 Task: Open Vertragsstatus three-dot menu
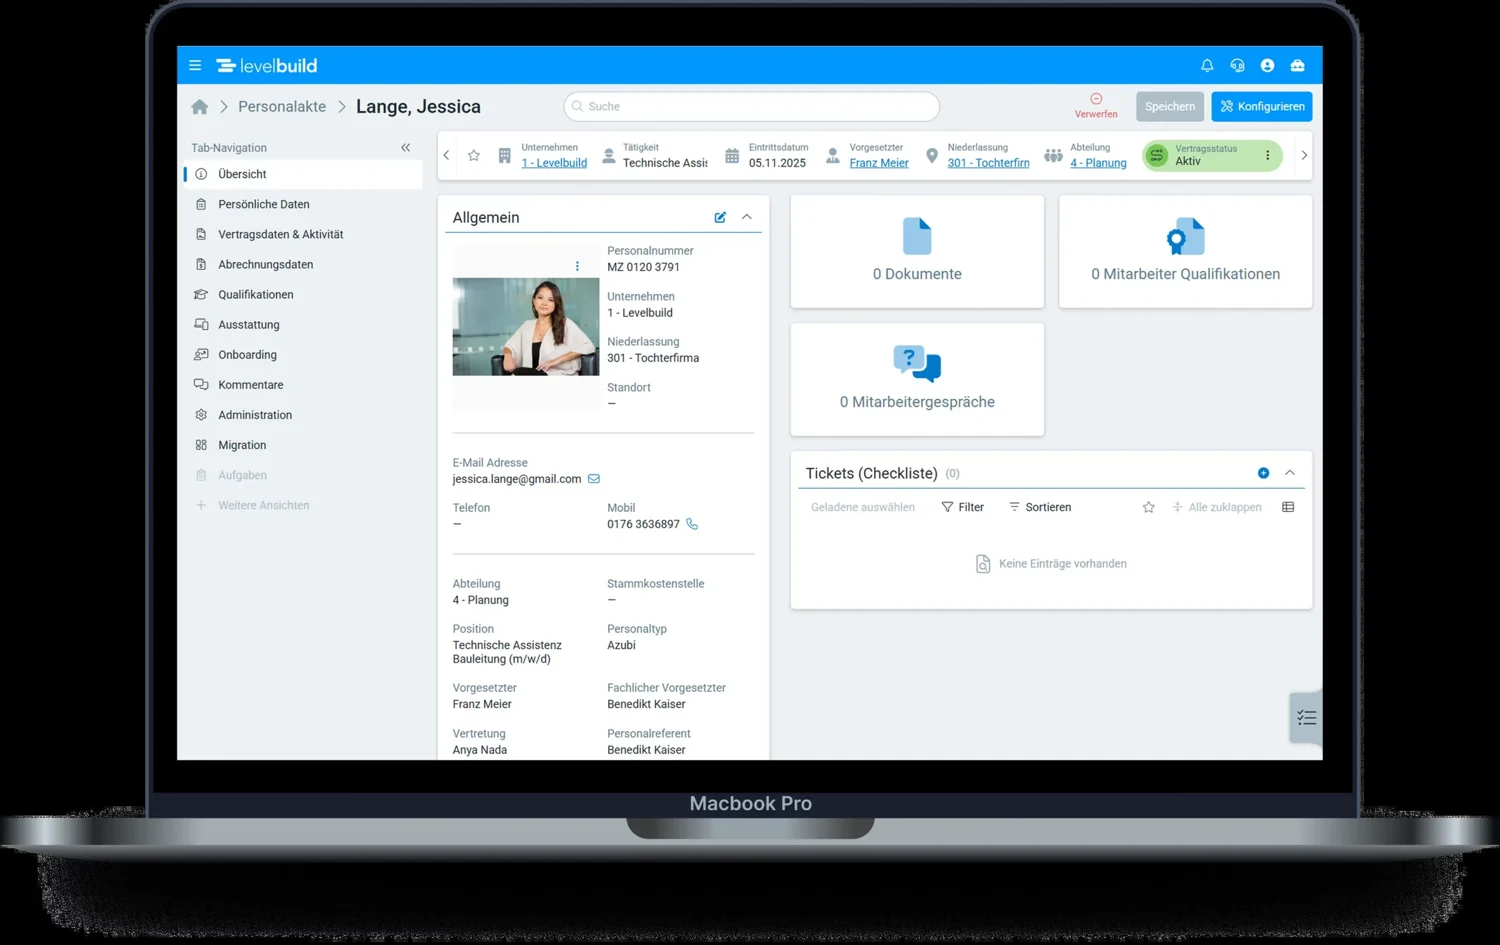click(1267, 155)
